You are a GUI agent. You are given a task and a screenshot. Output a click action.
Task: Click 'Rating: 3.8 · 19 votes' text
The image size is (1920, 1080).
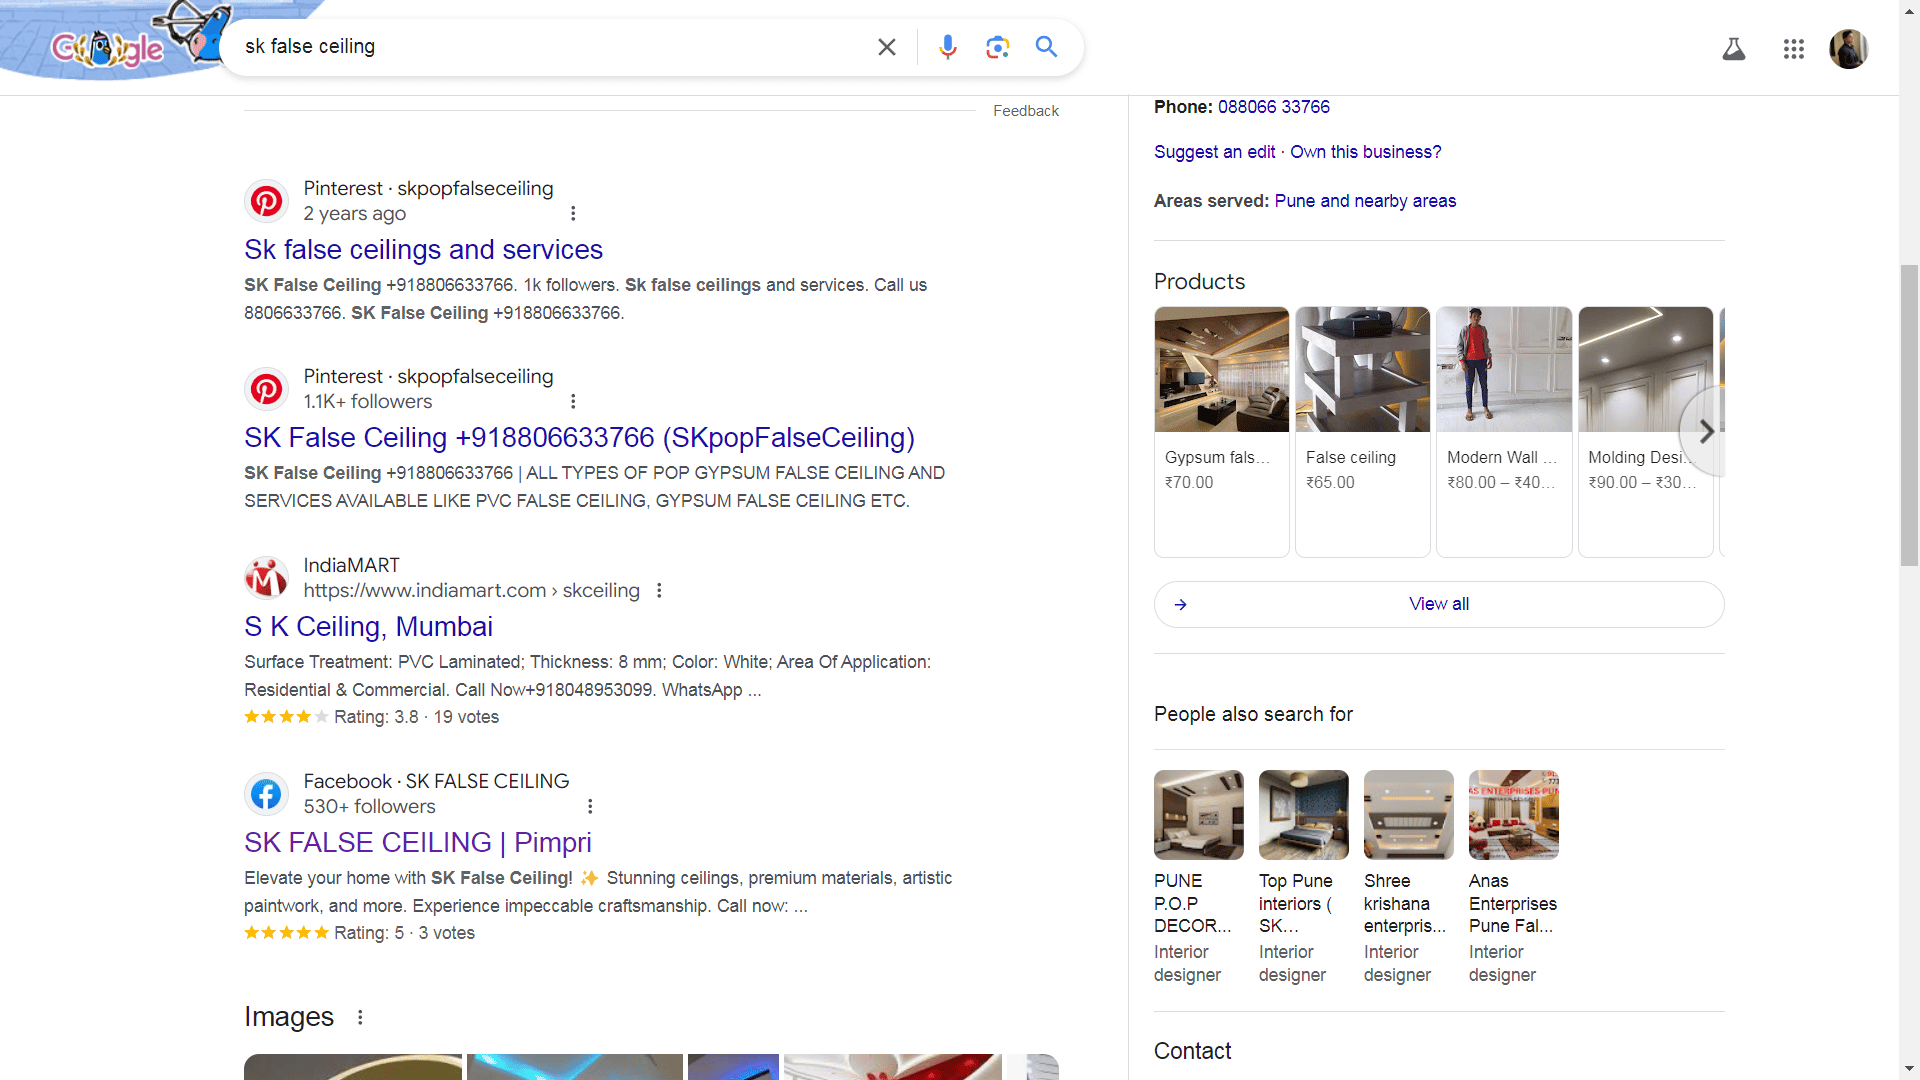click(x=416, y=717)
